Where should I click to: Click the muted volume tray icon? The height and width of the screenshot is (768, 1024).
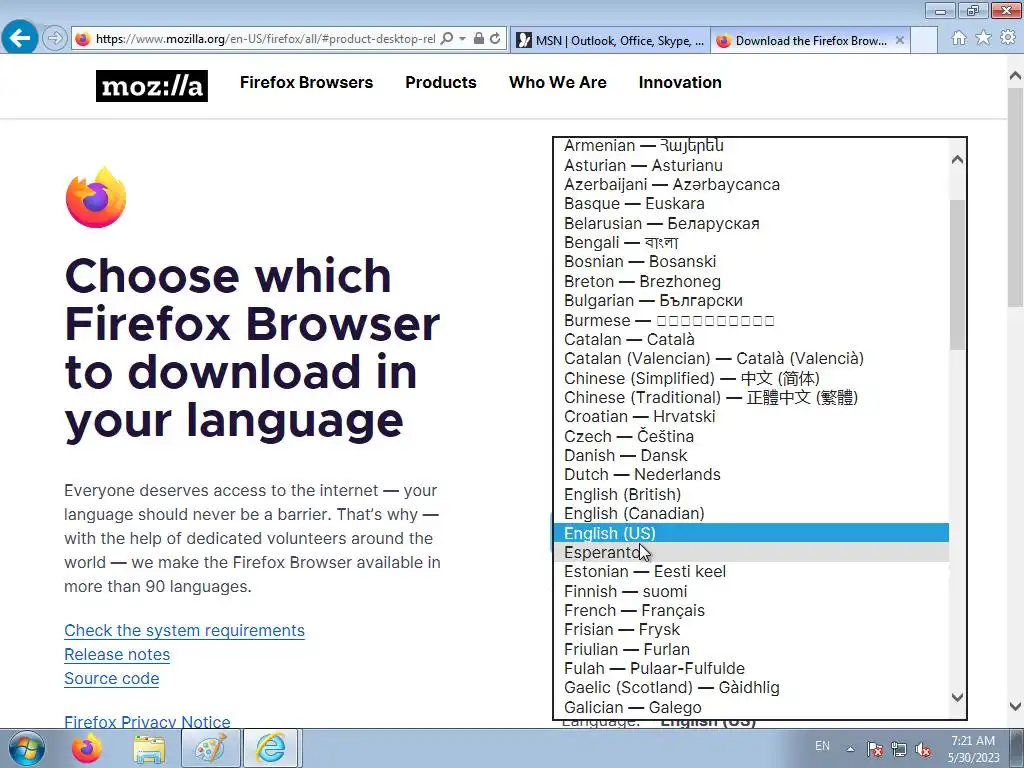923,749
